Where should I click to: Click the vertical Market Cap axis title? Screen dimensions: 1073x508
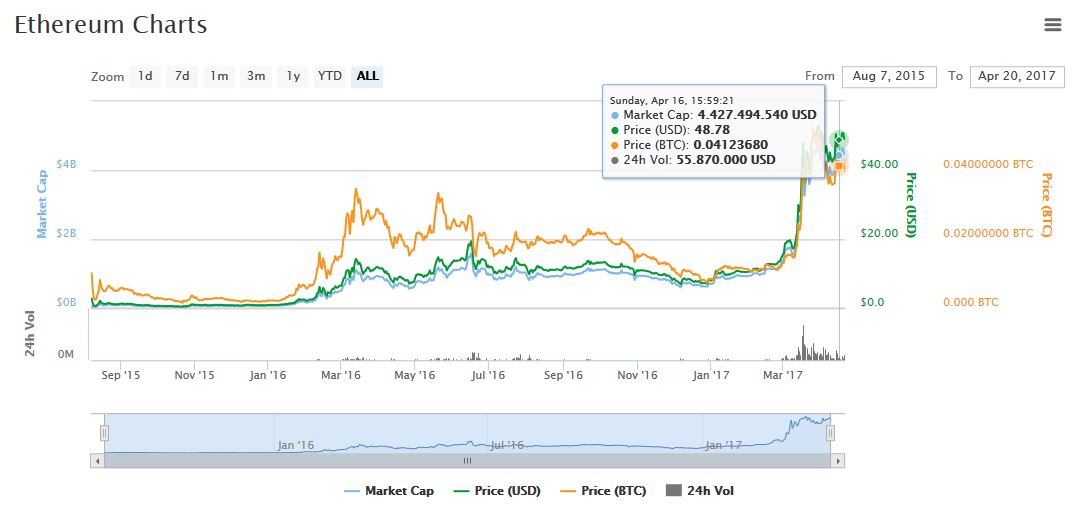pyautogui.click(x=42, y=205)
